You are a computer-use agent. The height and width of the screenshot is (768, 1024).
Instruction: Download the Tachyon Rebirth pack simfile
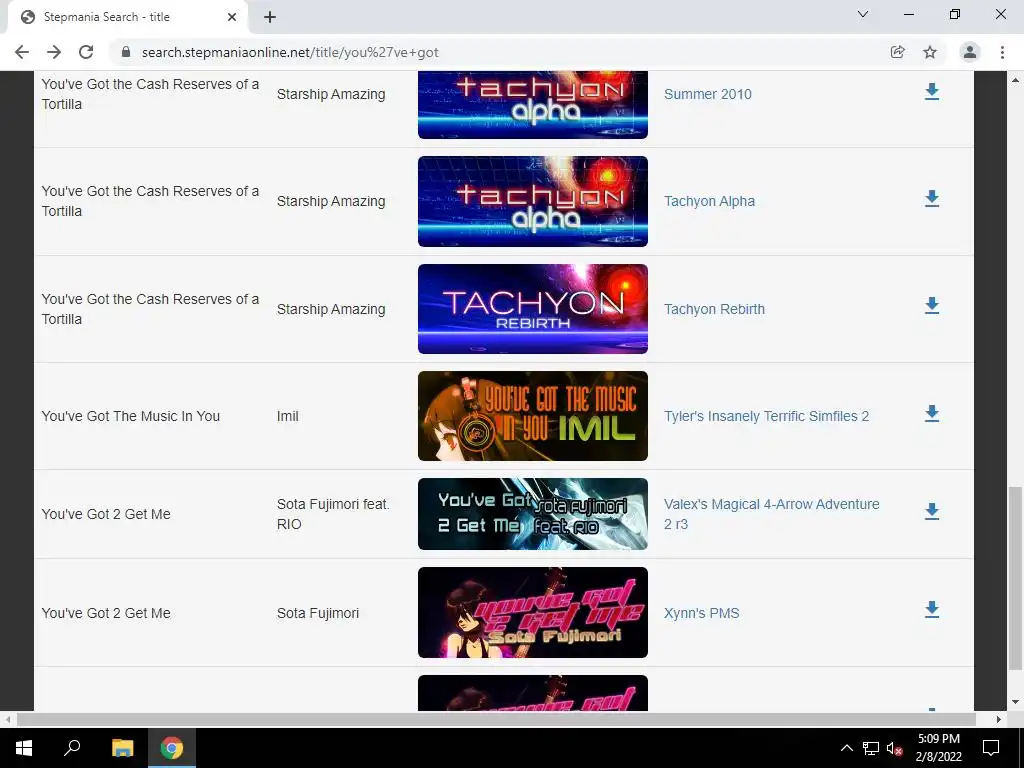[932, 306]
